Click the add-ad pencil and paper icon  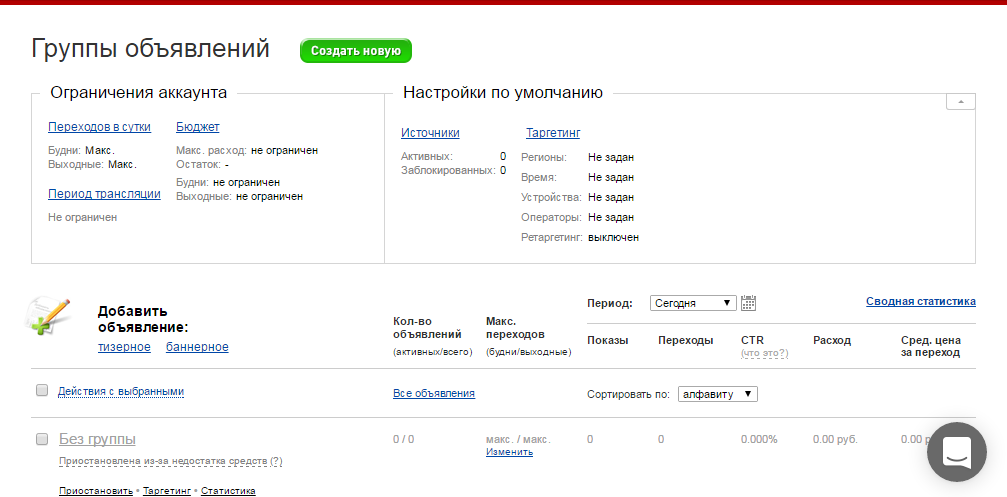(x=48, y=315)
